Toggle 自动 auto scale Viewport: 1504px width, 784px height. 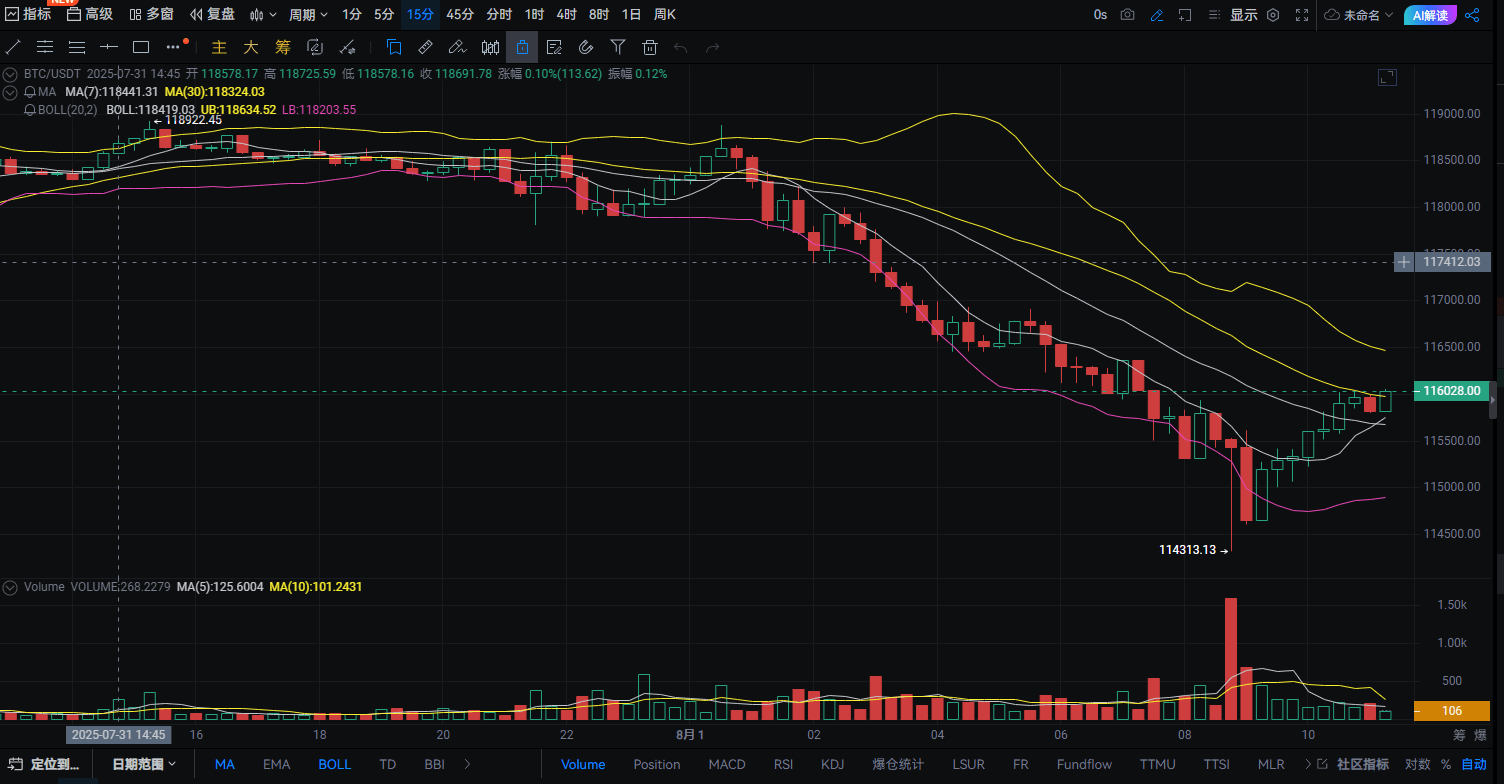tap(1474, 764)
